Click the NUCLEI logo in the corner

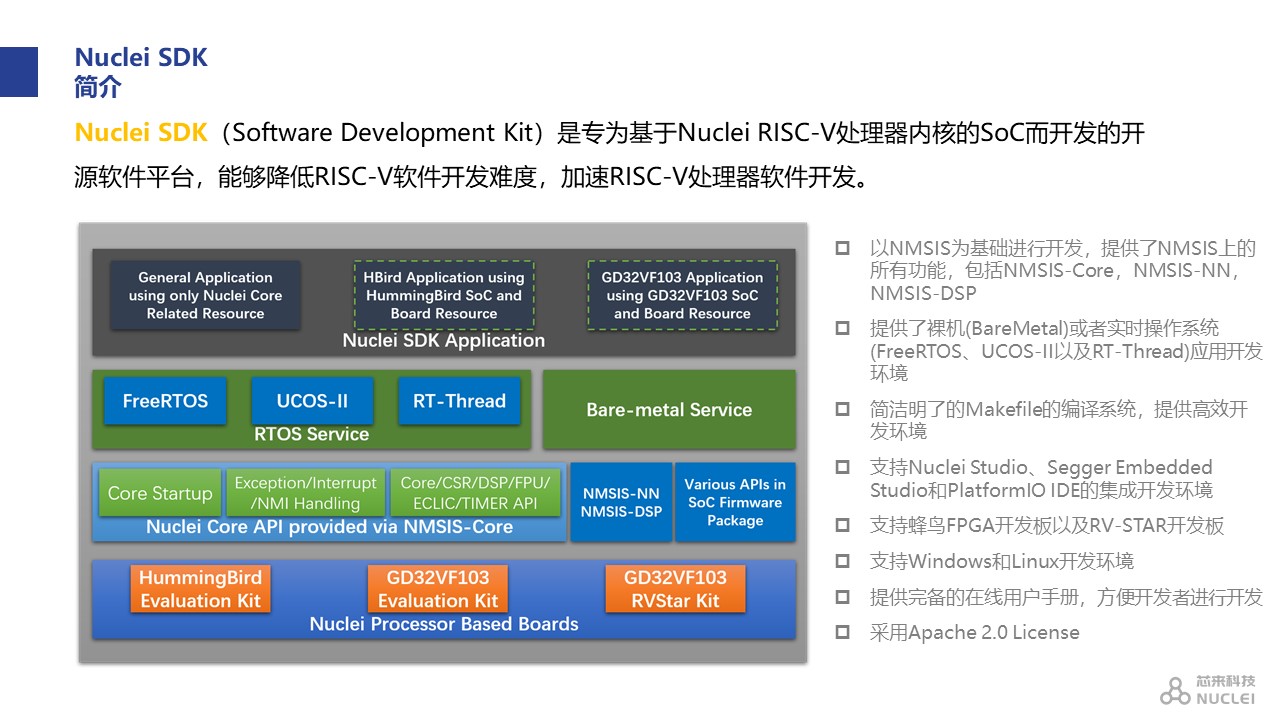pos(1207,689)
